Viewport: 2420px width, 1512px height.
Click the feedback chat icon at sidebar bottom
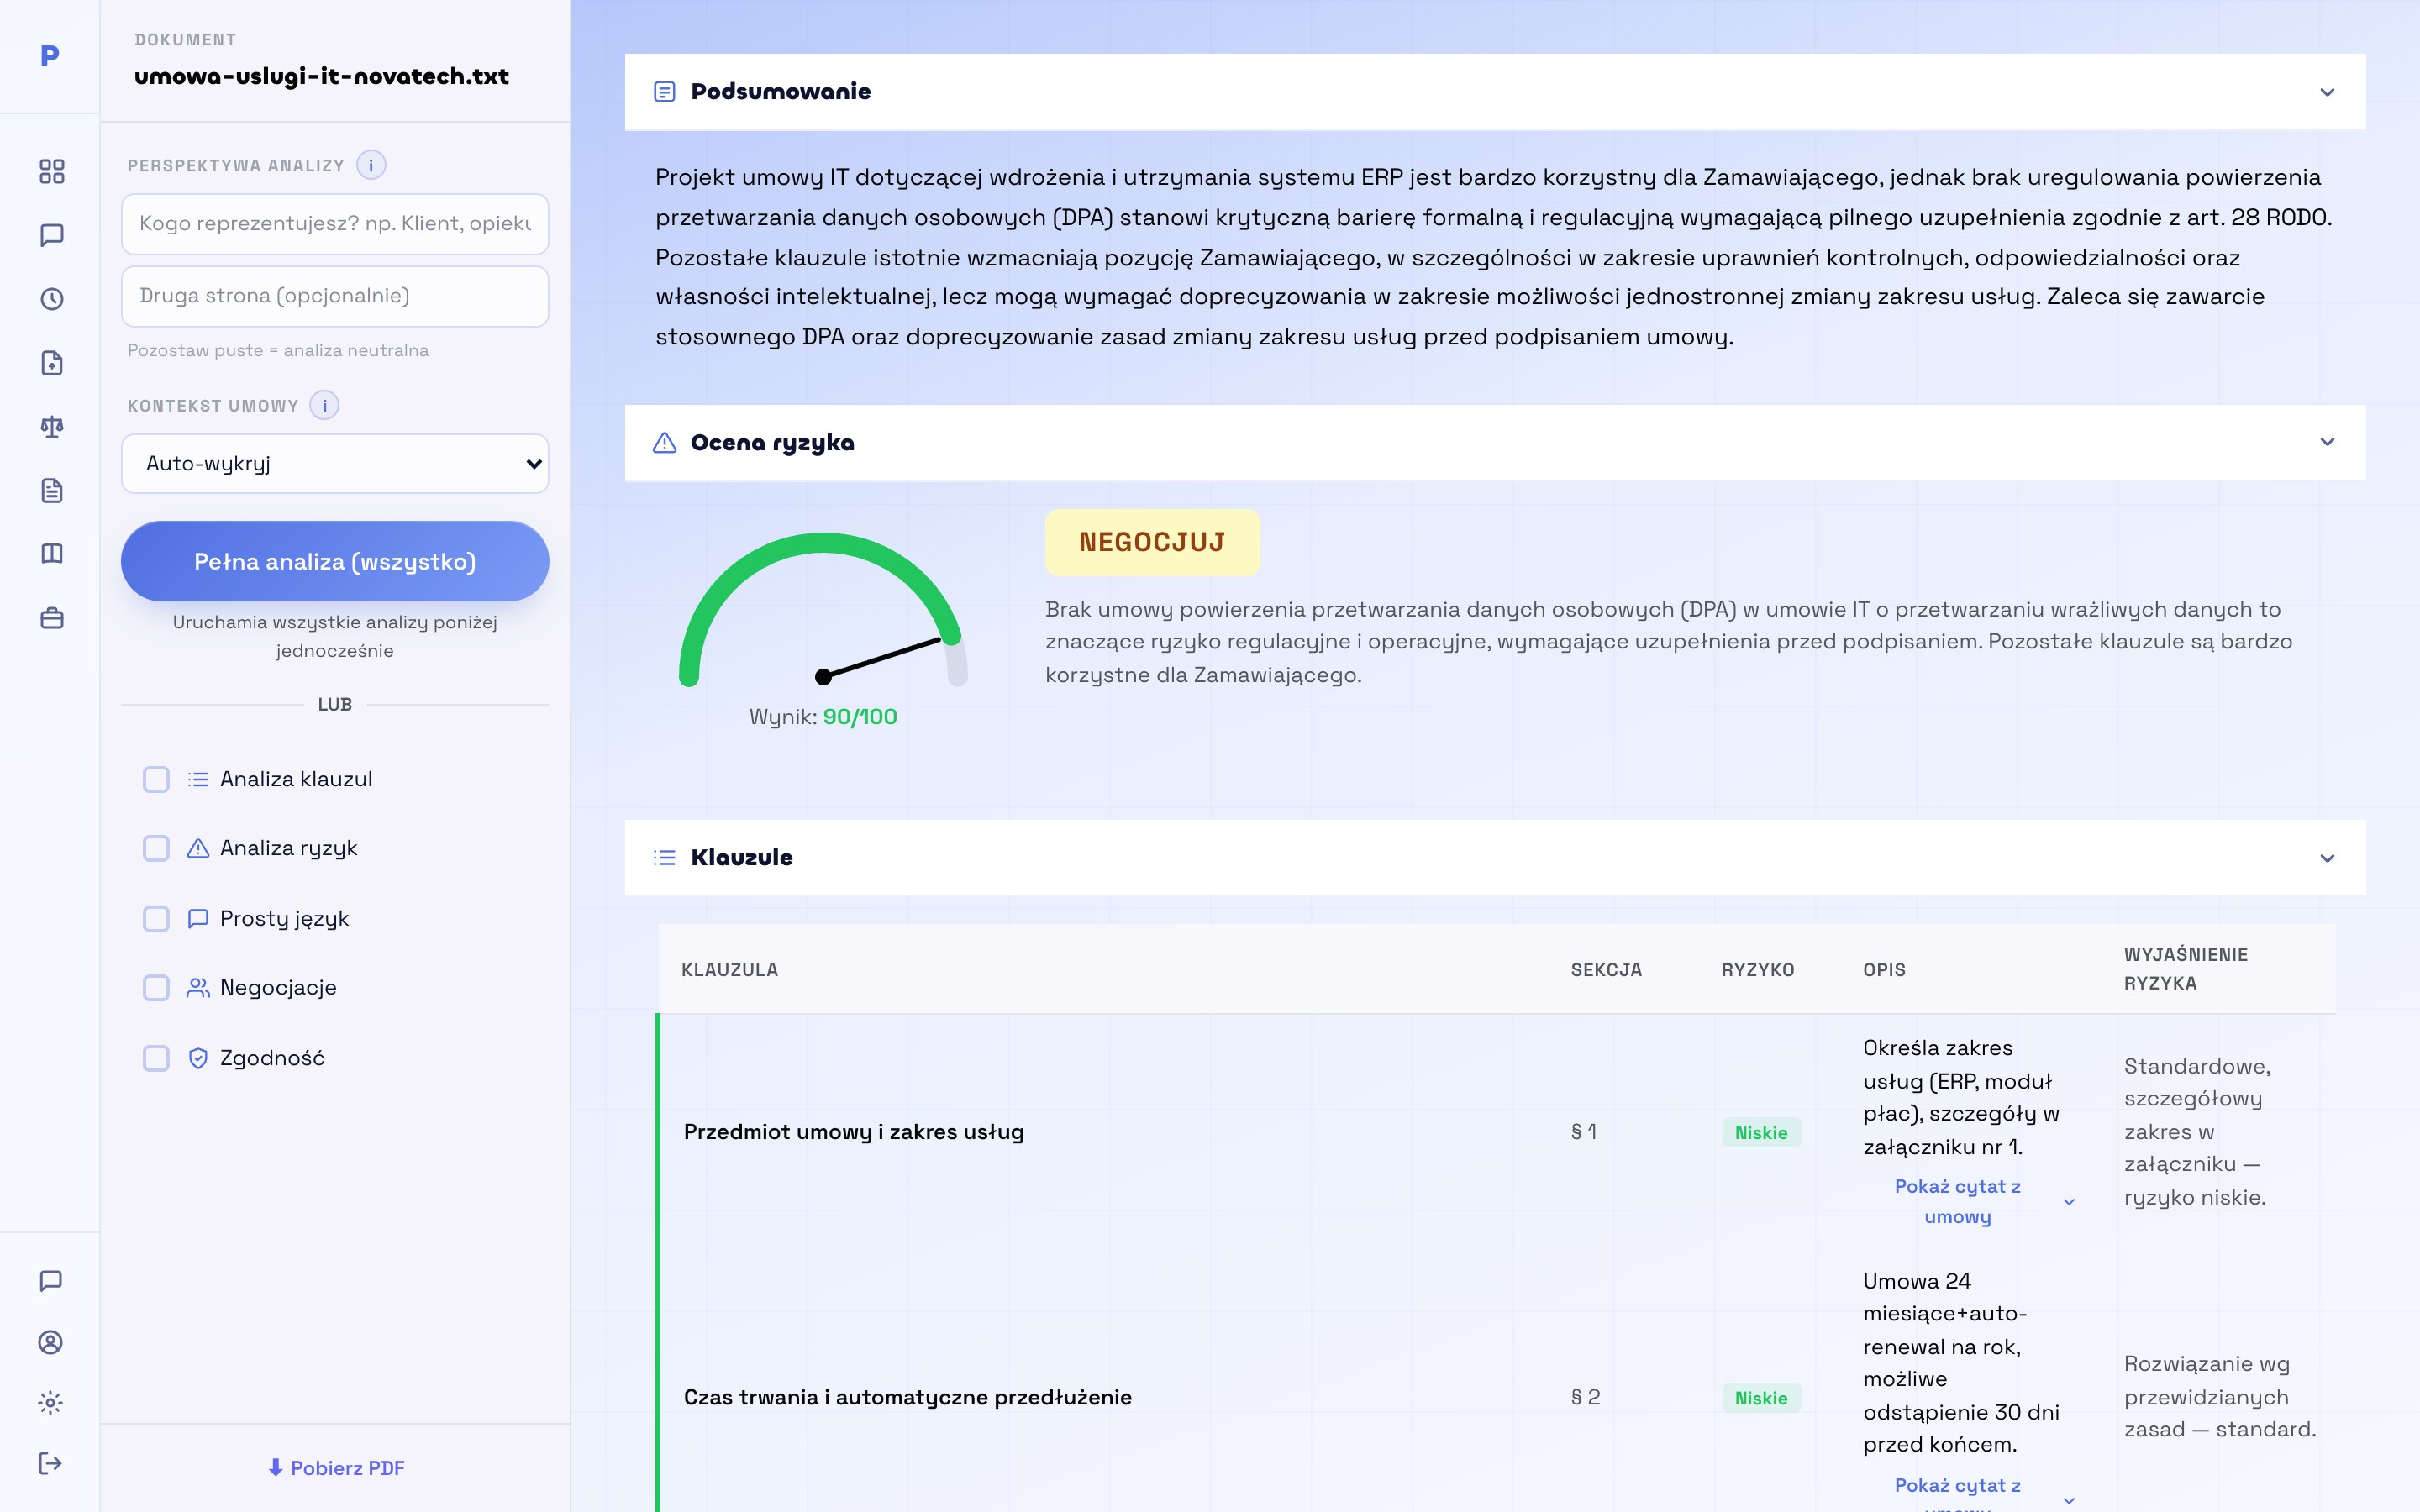click(50, 1281)
